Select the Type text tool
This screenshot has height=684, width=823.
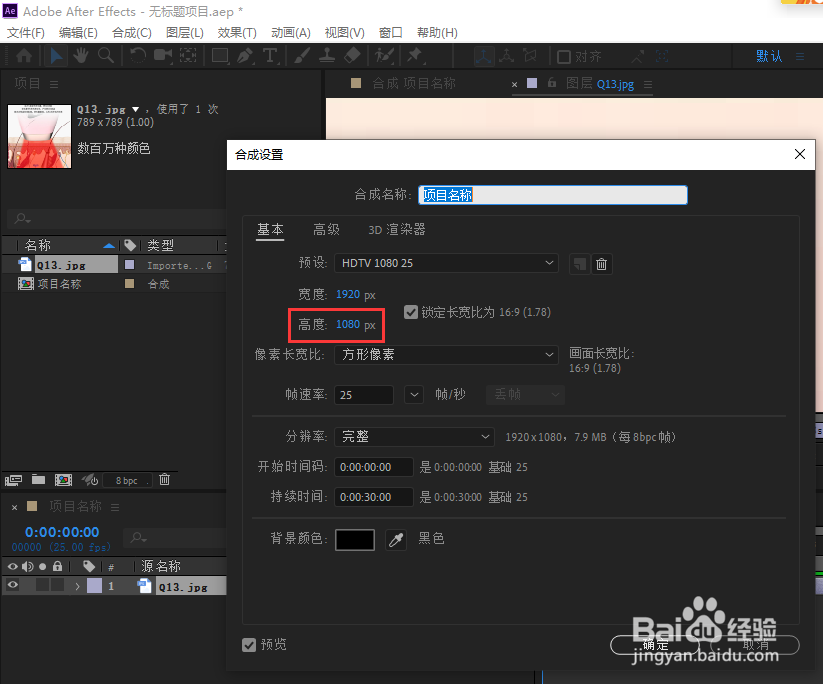click(270, 56)
